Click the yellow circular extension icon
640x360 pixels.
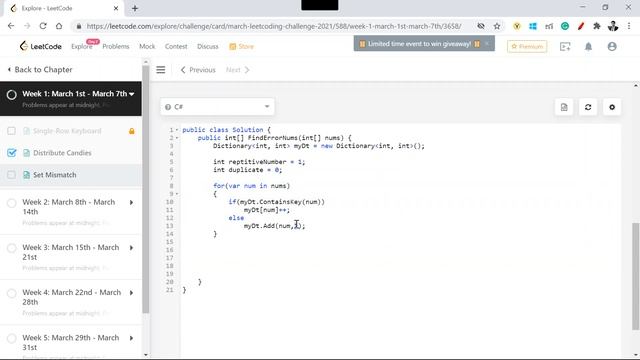coord(517,26)
